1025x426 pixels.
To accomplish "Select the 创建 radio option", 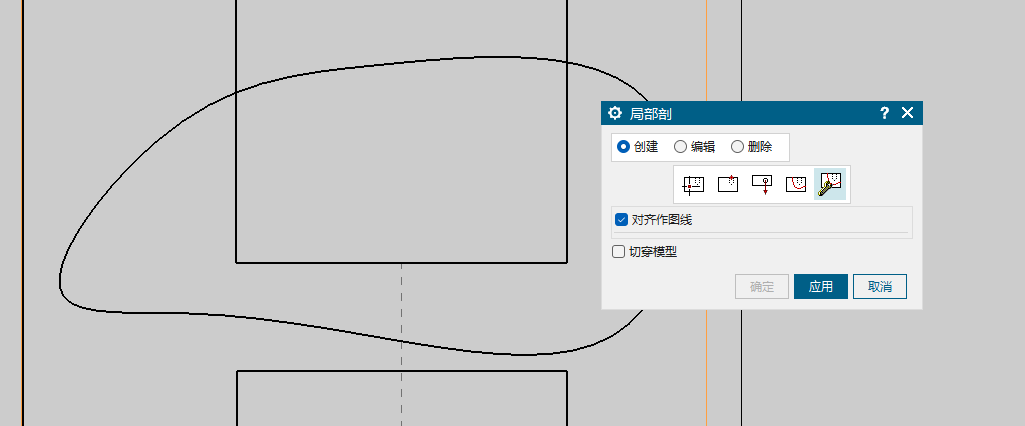I will 624,147.
